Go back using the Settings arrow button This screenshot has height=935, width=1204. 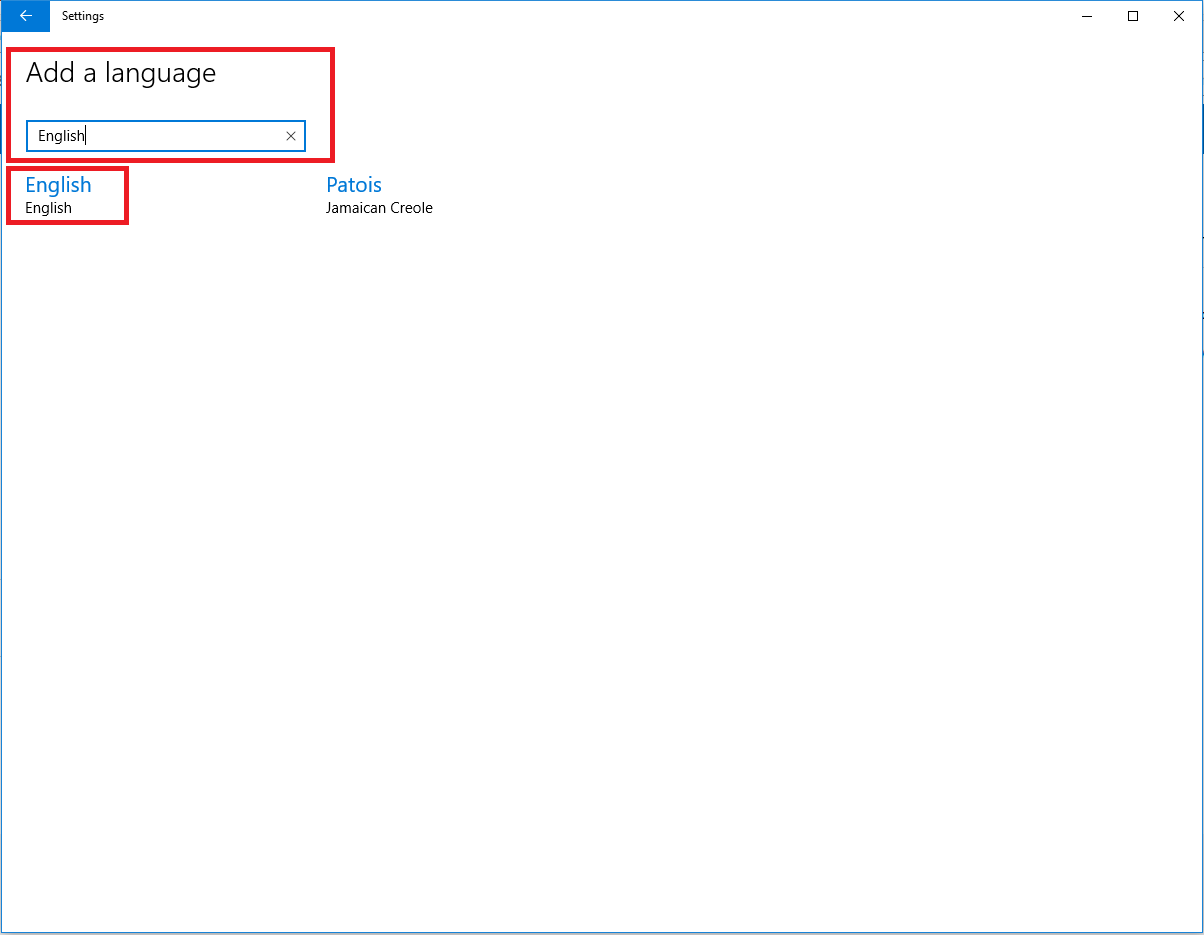[25, 16]
